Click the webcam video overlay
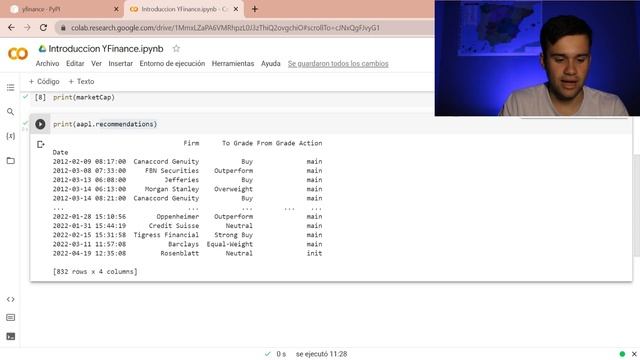Image resolution: width=640 pixels, height=360 pixels. [x=537, y=58]
